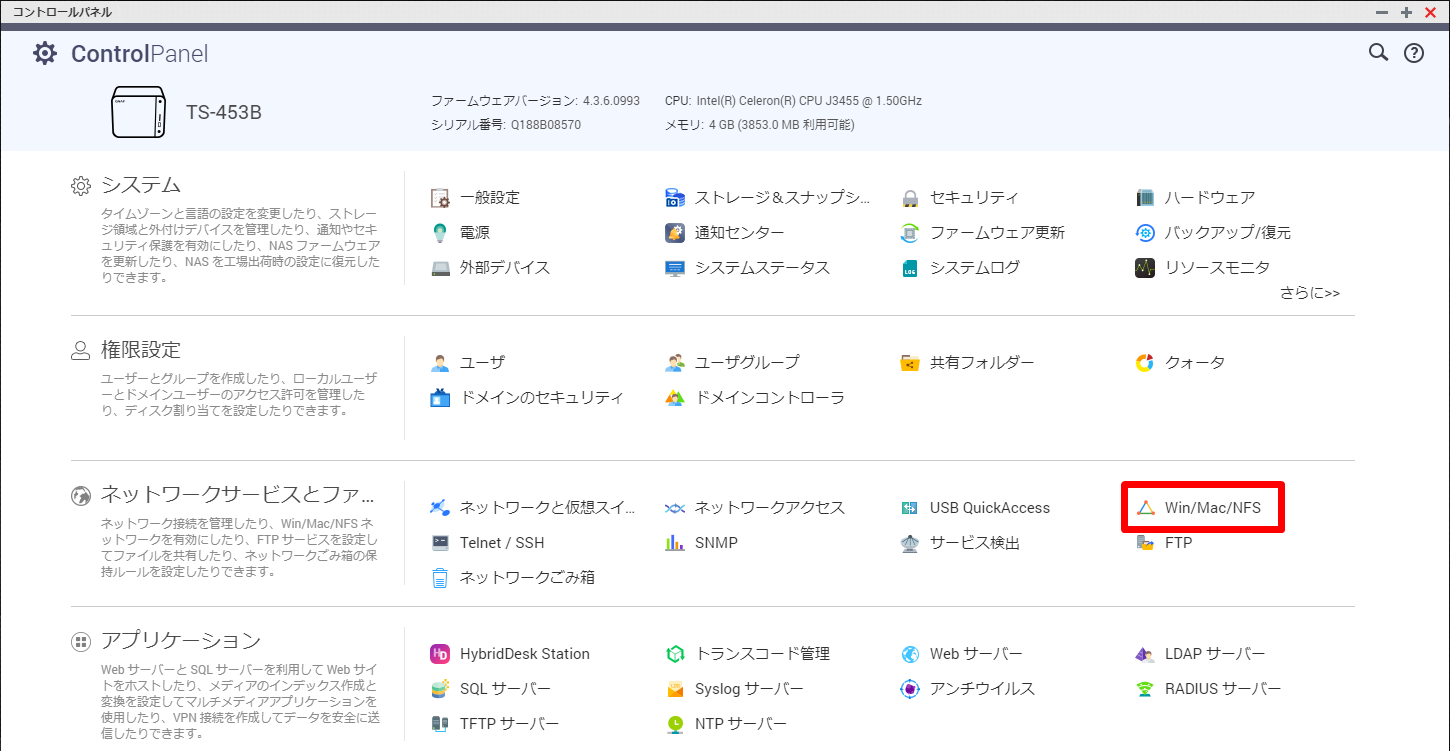Open the ハードウェア icon
This screenshot has height=751, width=1450.
(1145, 198)
